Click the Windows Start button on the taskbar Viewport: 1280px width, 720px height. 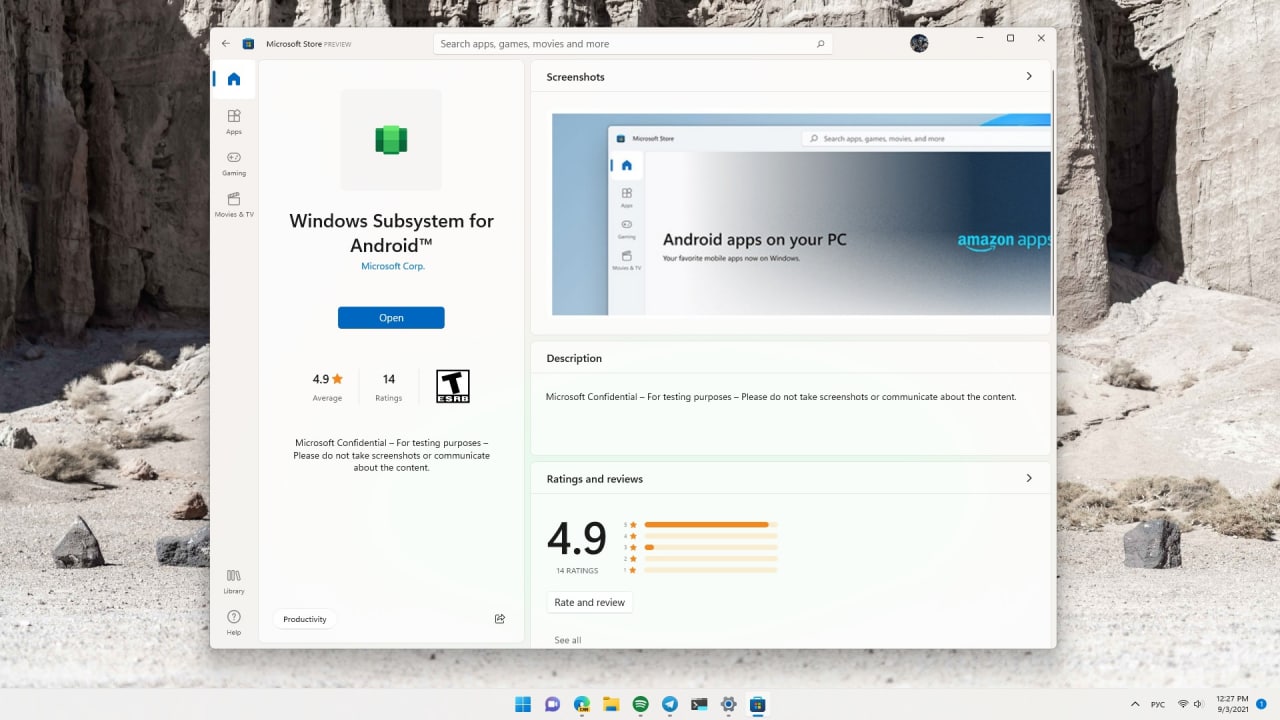[x=523, y=704]
